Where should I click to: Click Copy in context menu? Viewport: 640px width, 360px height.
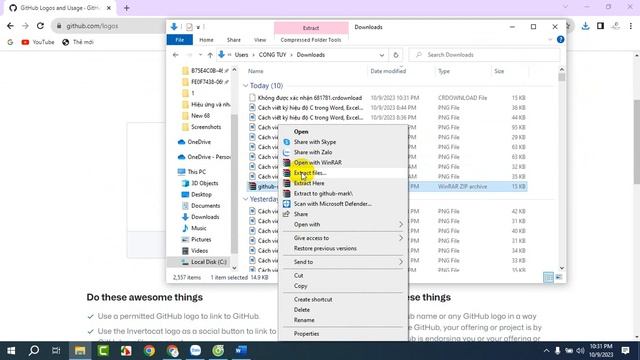pyautogui.click(x=300, y=286)
